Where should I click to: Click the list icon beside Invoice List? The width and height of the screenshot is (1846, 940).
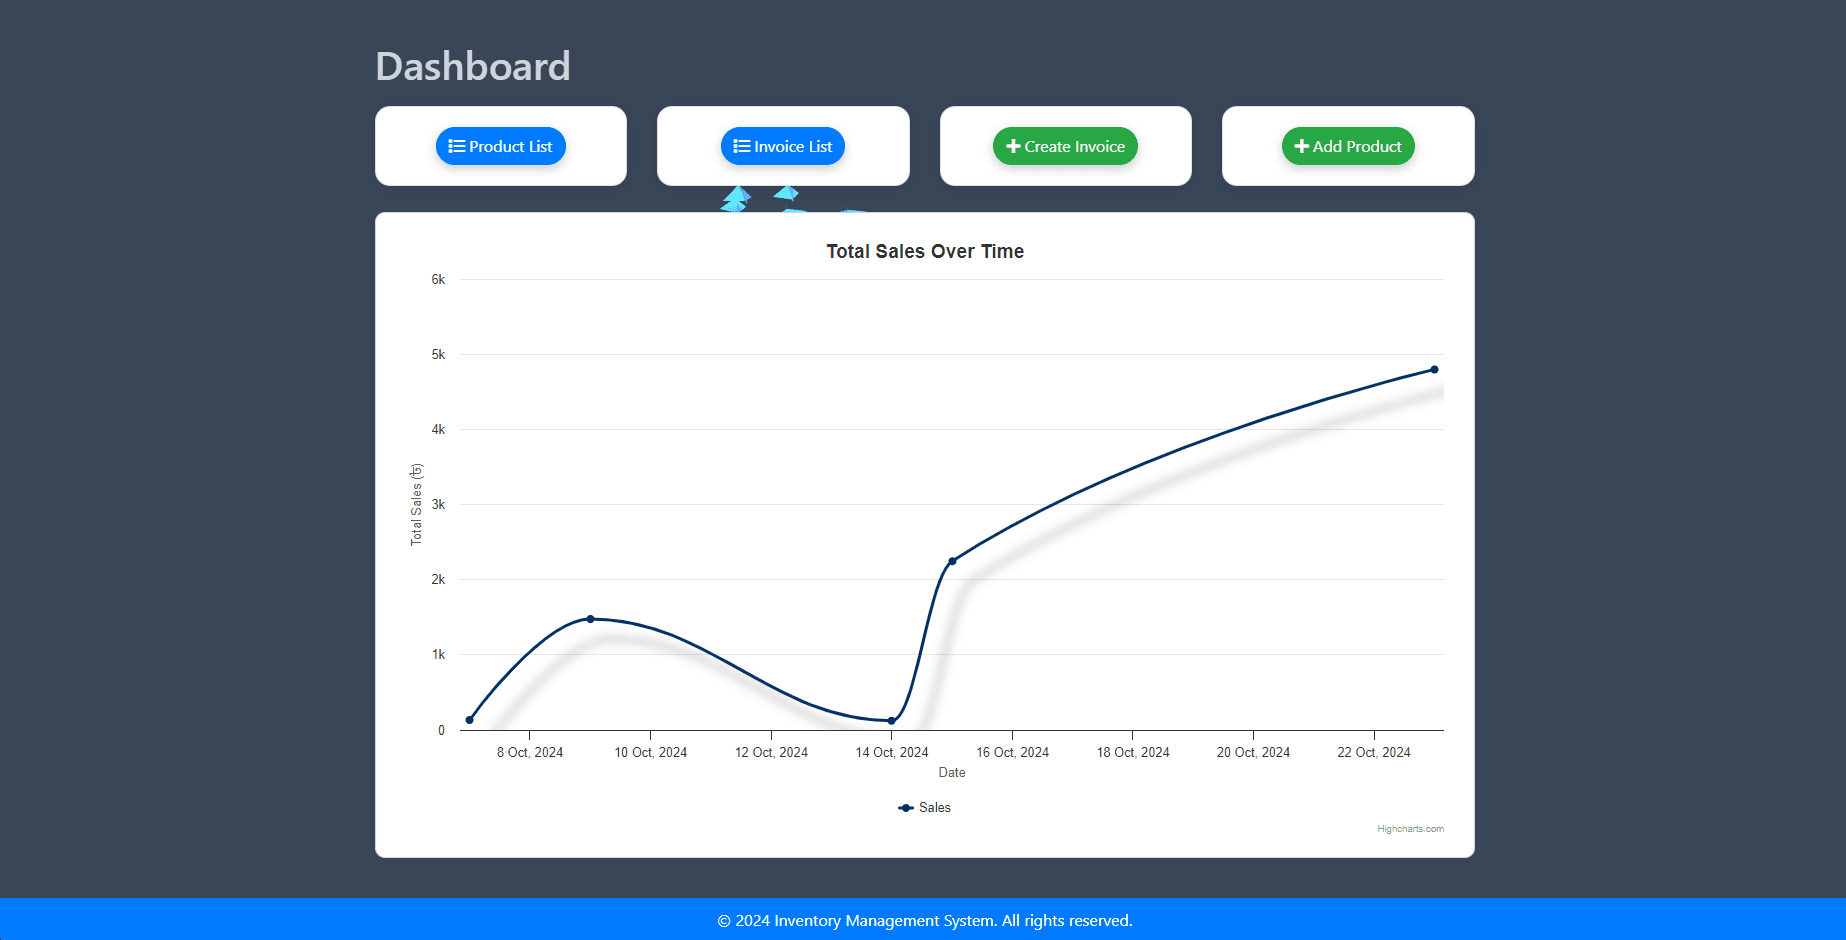click(741, 146)
